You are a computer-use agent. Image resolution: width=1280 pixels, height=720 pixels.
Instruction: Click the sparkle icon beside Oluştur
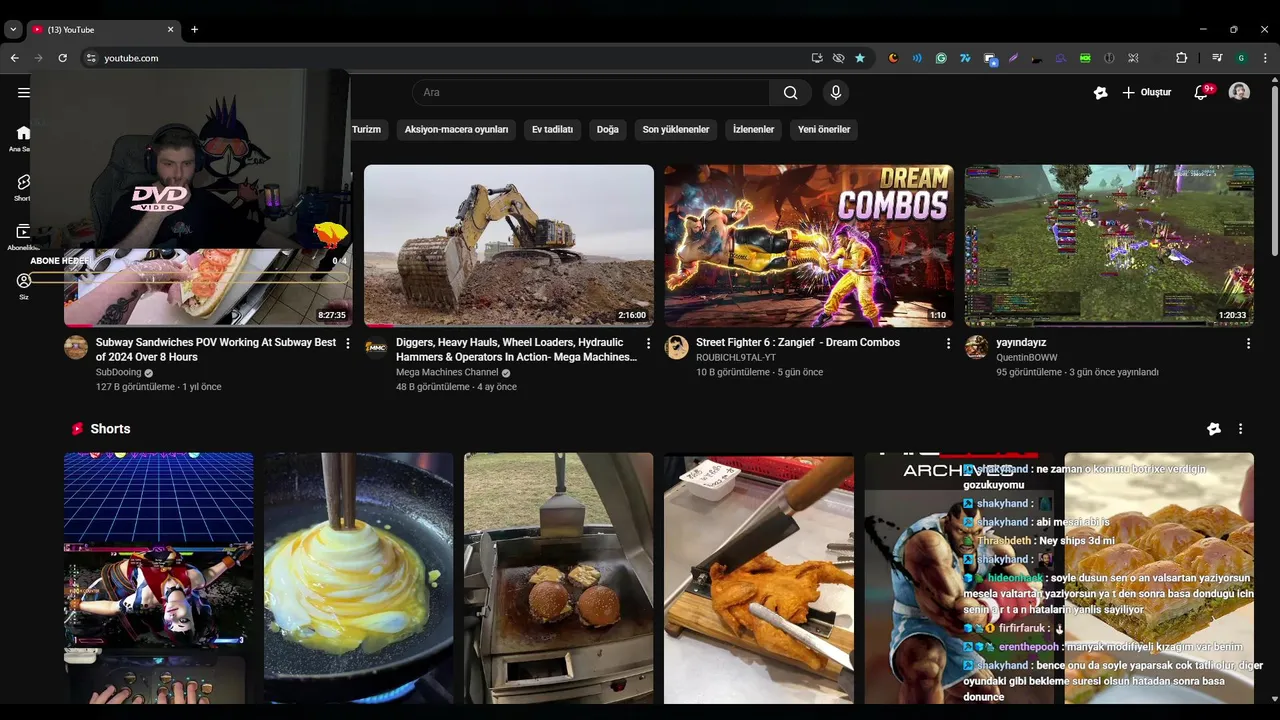click(1101, 93)
